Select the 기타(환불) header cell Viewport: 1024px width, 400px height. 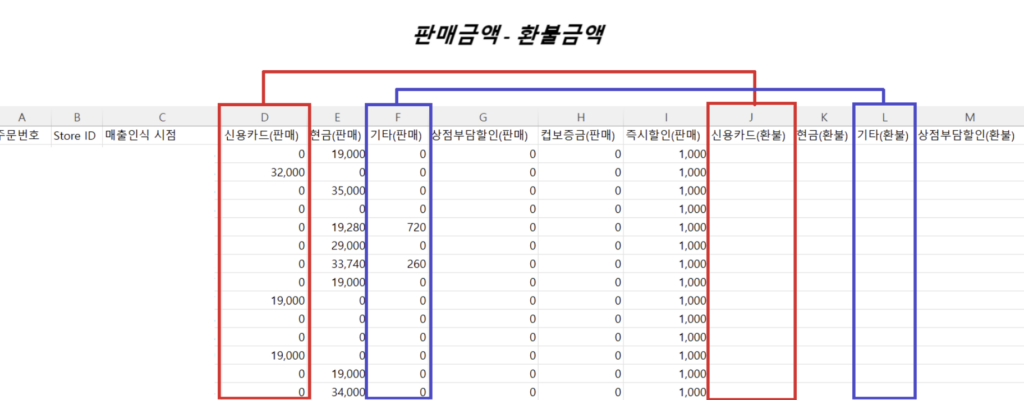884,136
